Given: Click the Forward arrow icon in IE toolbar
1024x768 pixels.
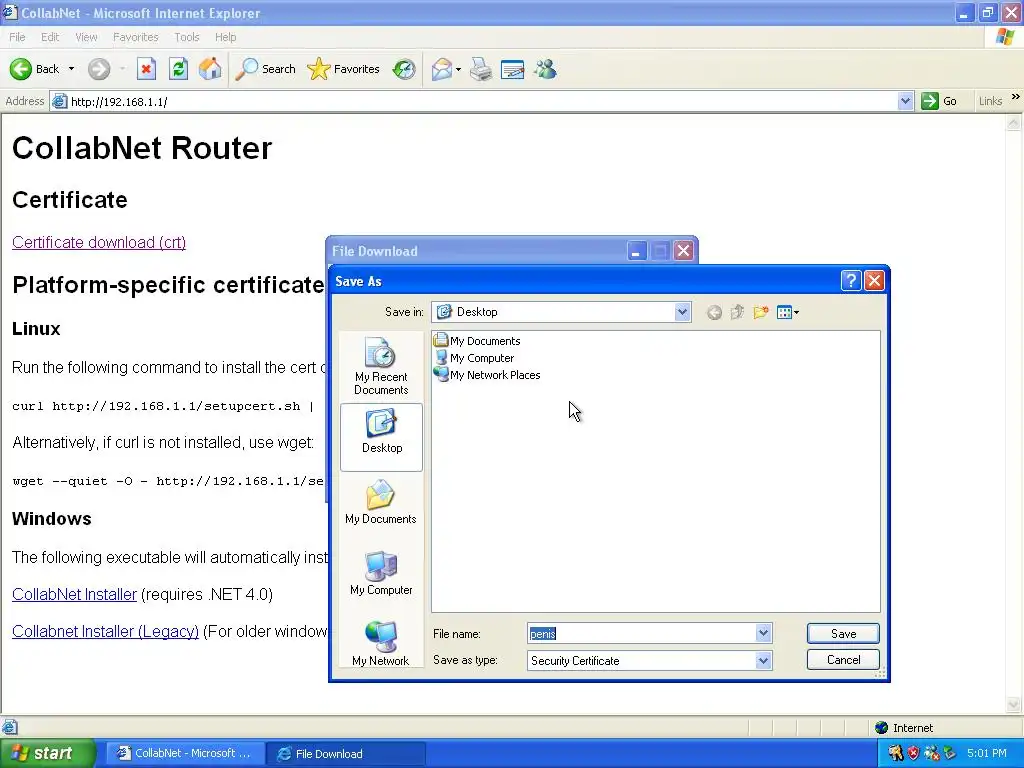Looking at the screenshot, I should (x=99, y=69).
